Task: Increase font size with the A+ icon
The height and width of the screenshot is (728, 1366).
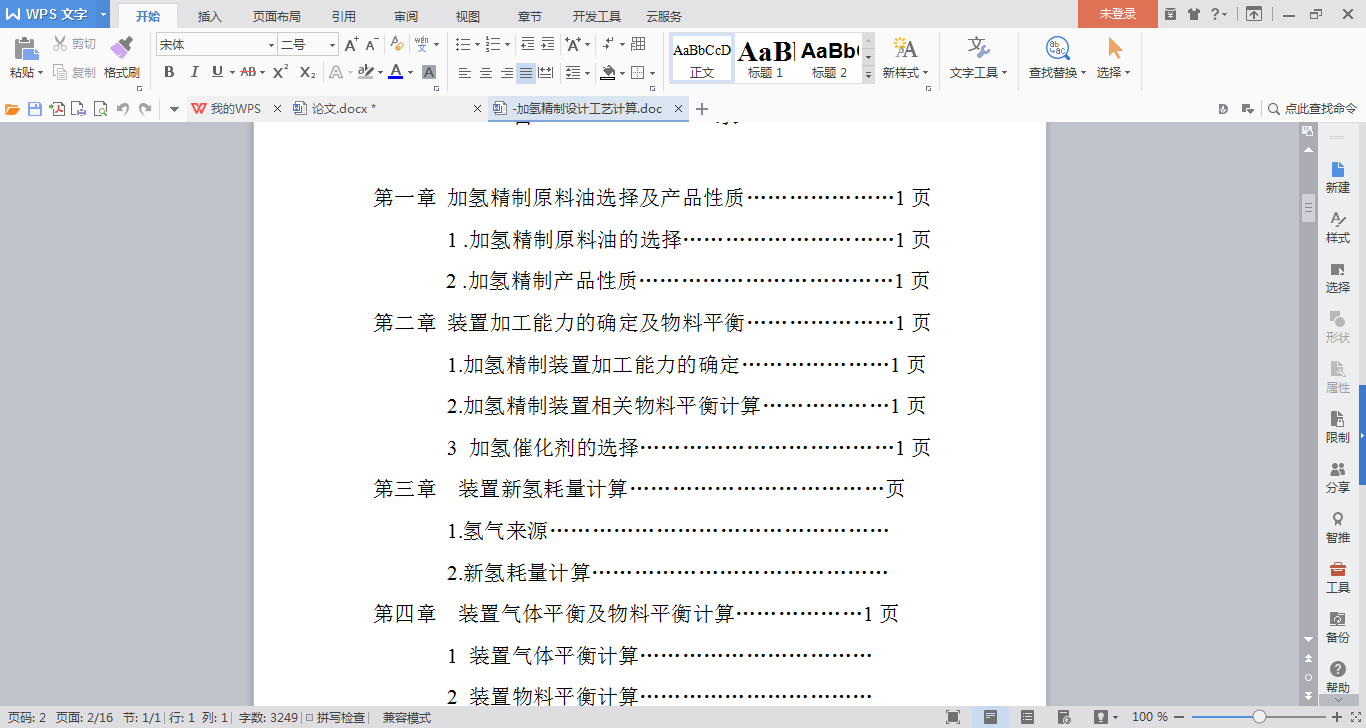Action: (x=351, y=45)
